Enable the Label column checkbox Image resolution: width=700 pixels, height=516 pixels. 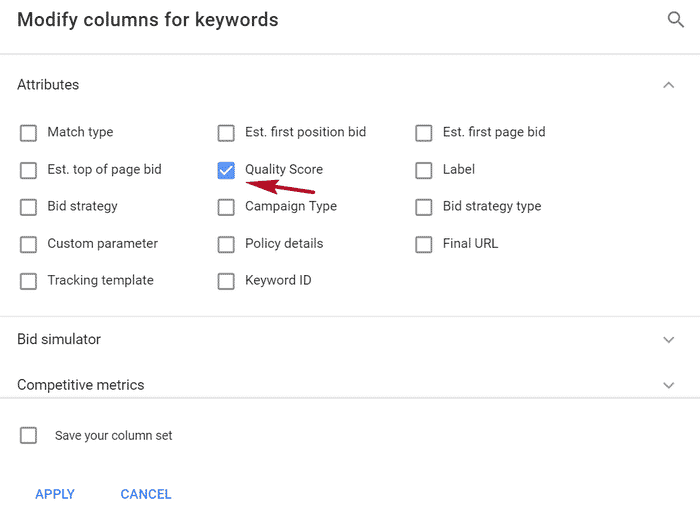tap(424, 170)
